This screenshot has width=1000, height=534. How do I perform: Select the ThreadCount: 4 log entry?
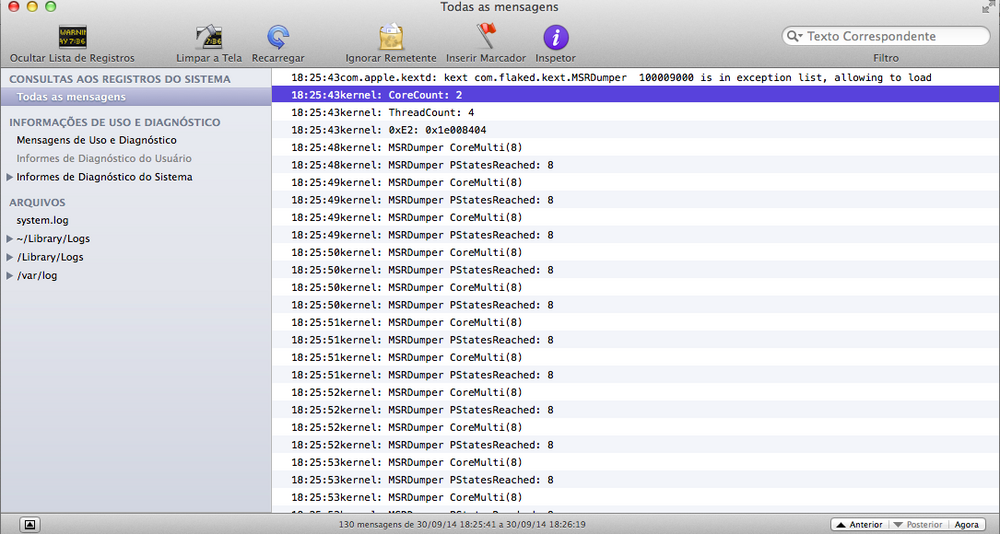[430, 113]
